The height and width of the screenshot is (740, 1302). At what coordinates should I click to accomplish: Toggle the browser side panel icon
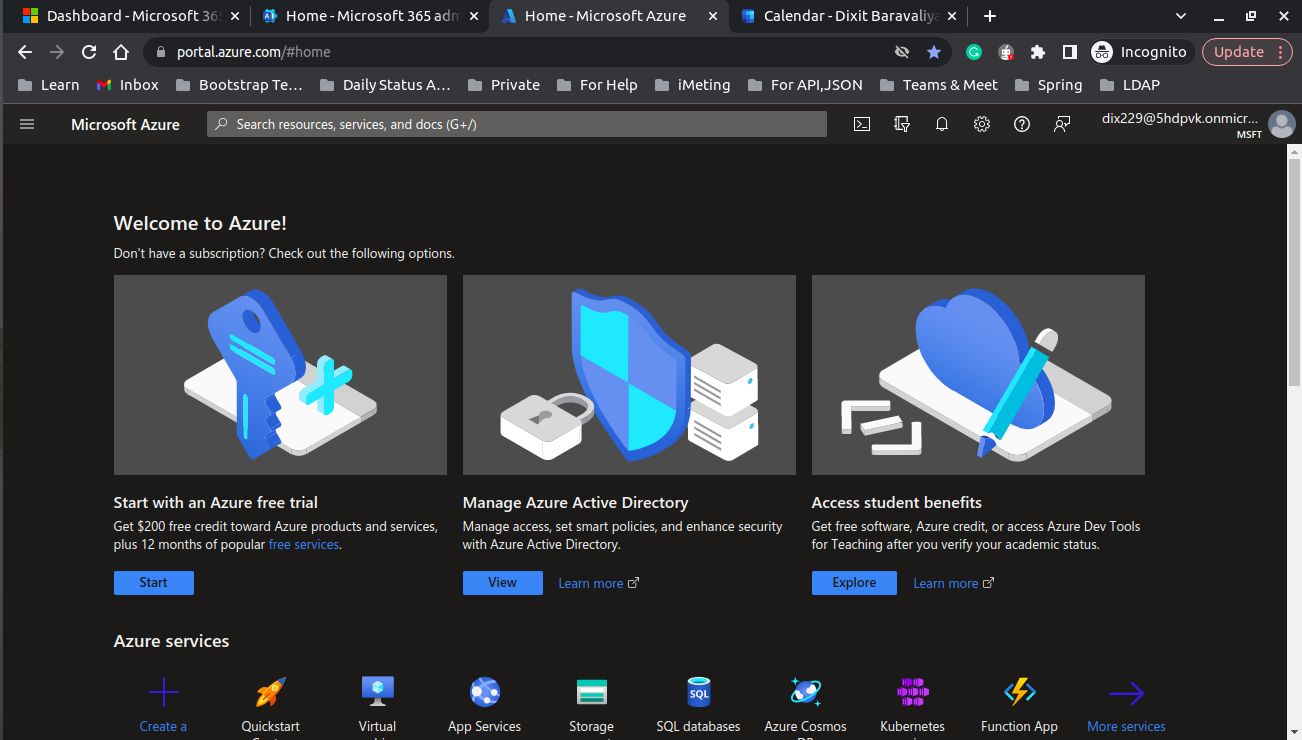pyautogui.click(x=1069, y=52)
